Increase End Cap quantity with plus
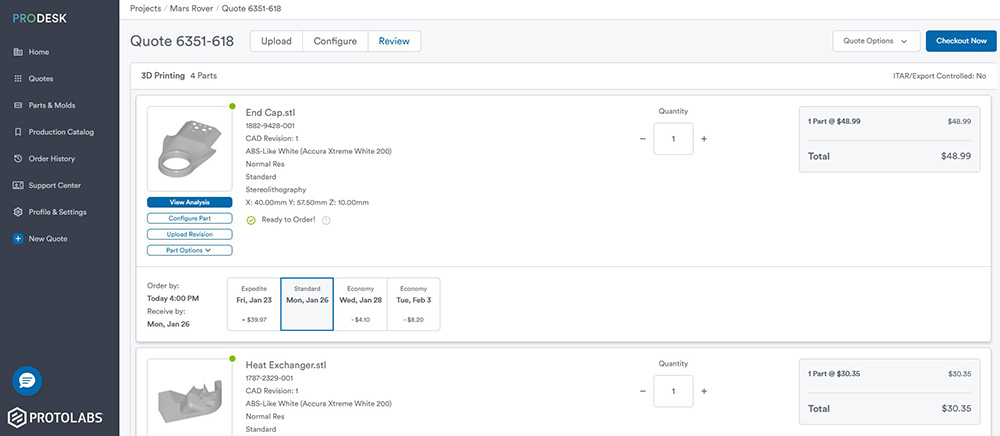This screenshot has width=1000, height=436. (704, 139)
